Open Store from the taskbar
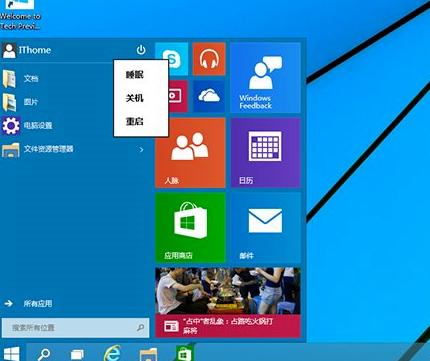Image resolution: width=430 pixels, height=361 pixels. point(184,353)
